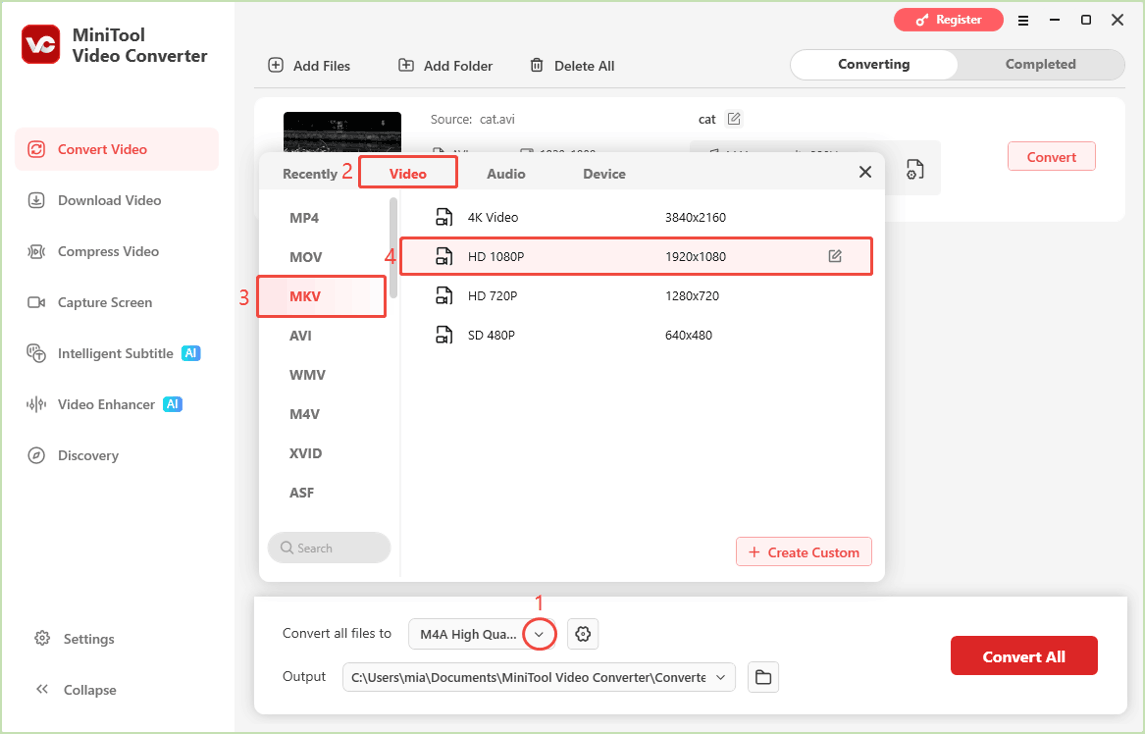Image resolution: width=1145 pixels, height=734 pixels.
Task: Click the 4K Video preset icon
Action: [444, 217]
